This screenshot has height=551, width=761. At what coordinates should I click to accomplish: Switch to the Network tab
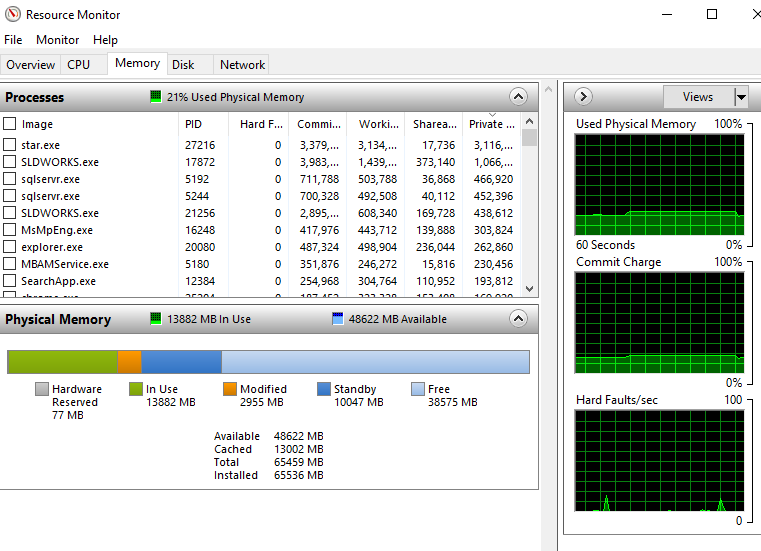(x=242, y=65)
